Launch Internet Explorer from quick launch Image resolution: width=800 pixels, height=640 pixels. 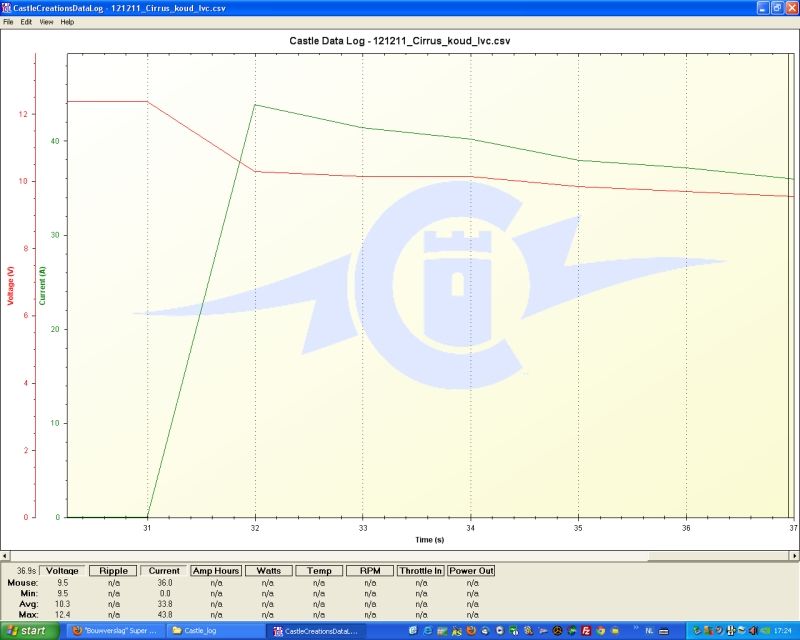pos(427,631)
